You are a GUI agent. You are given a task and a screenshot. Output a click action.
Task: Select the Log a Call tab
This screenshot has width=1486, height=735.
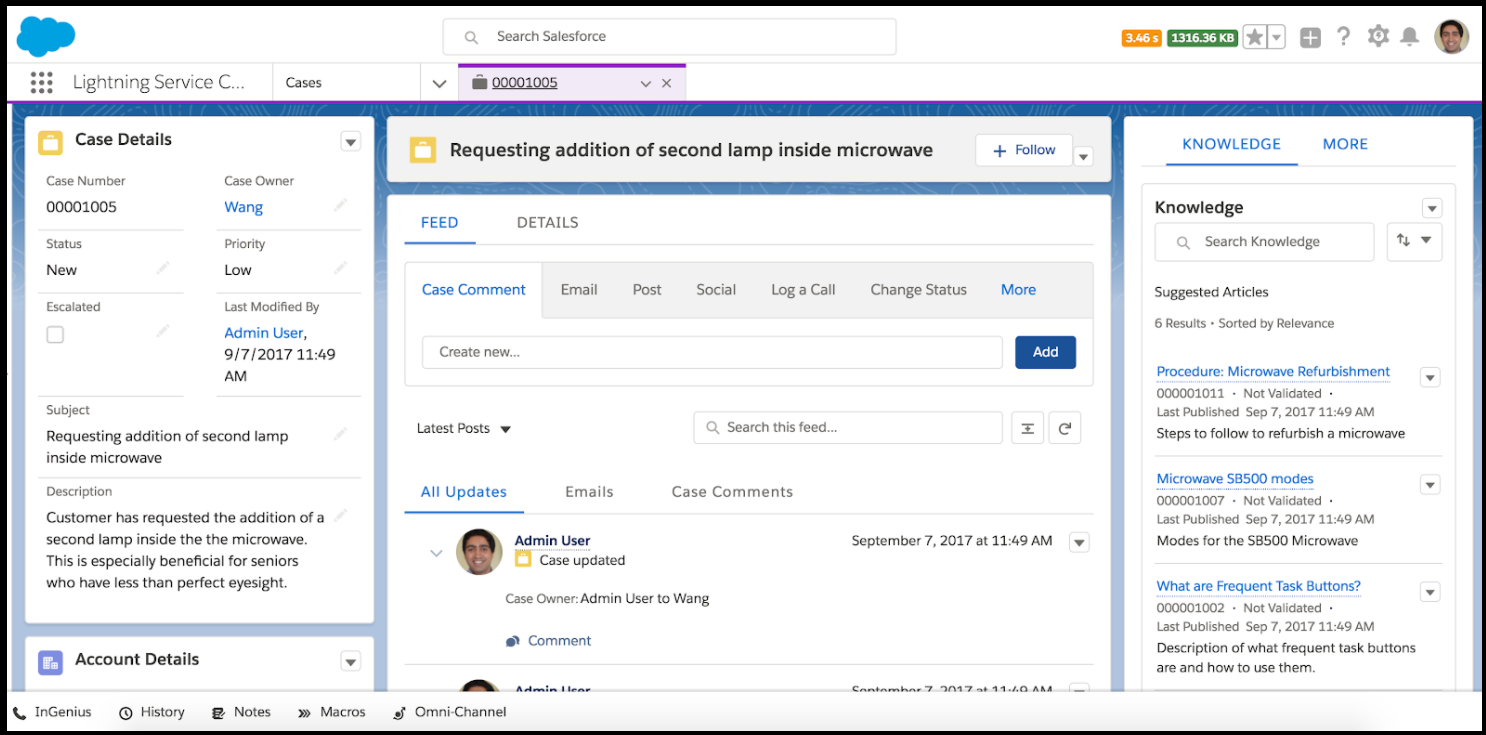(x=802, y=290)
